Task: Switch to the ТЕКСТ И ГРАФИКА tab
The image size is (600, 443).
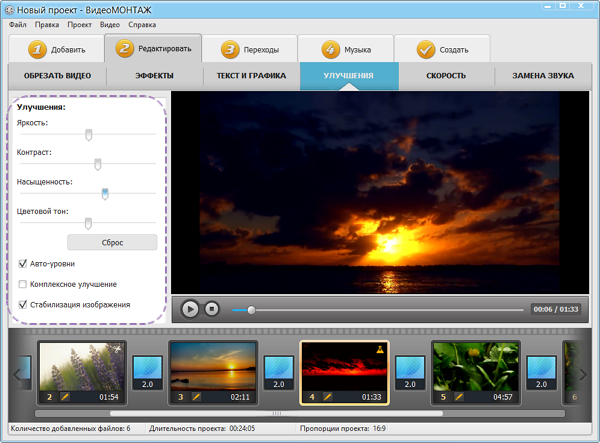Action: [x=251, y=76]
